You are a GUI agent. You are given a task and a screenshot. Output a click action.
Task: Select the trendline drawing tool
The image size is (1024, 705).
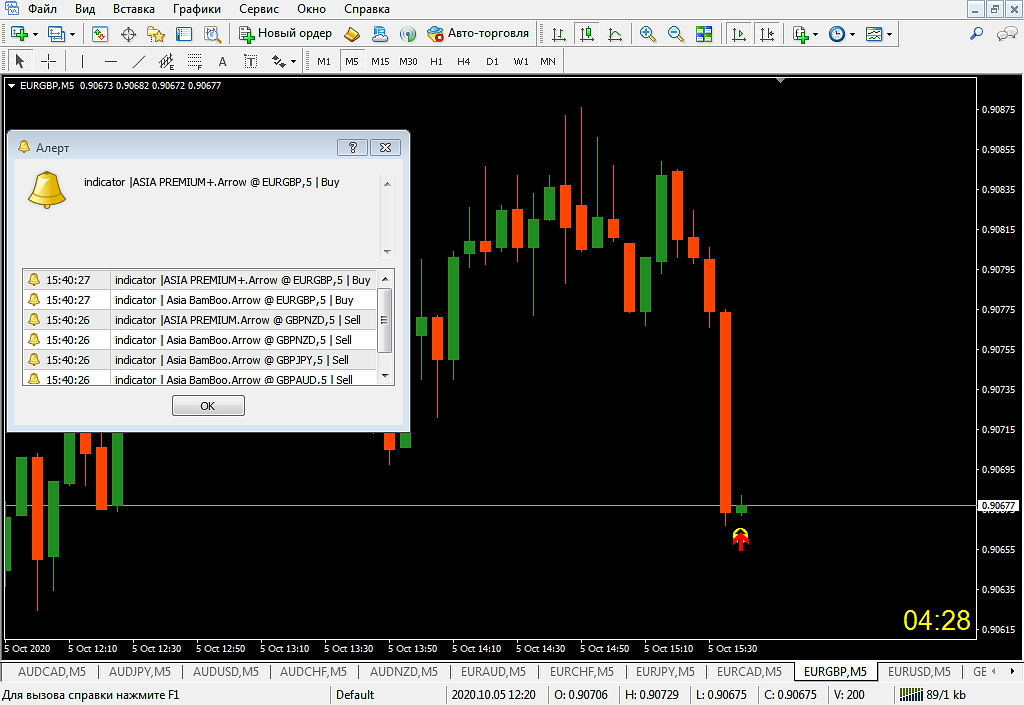(x=138, y=61)
